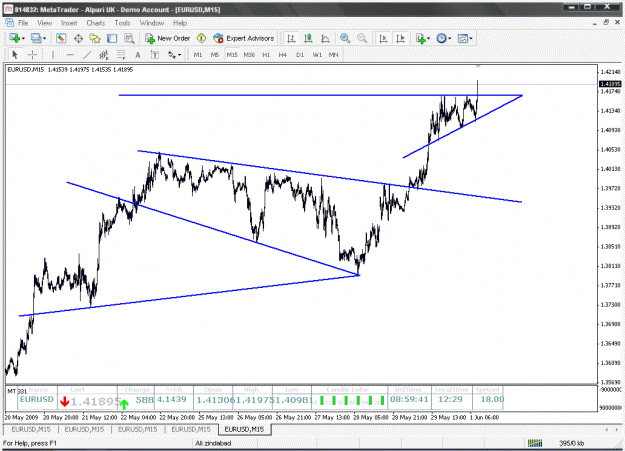Viewport: 625px width, 451px height.
Task: Switch timeframe to M1
Action: (x=198, y=55)
